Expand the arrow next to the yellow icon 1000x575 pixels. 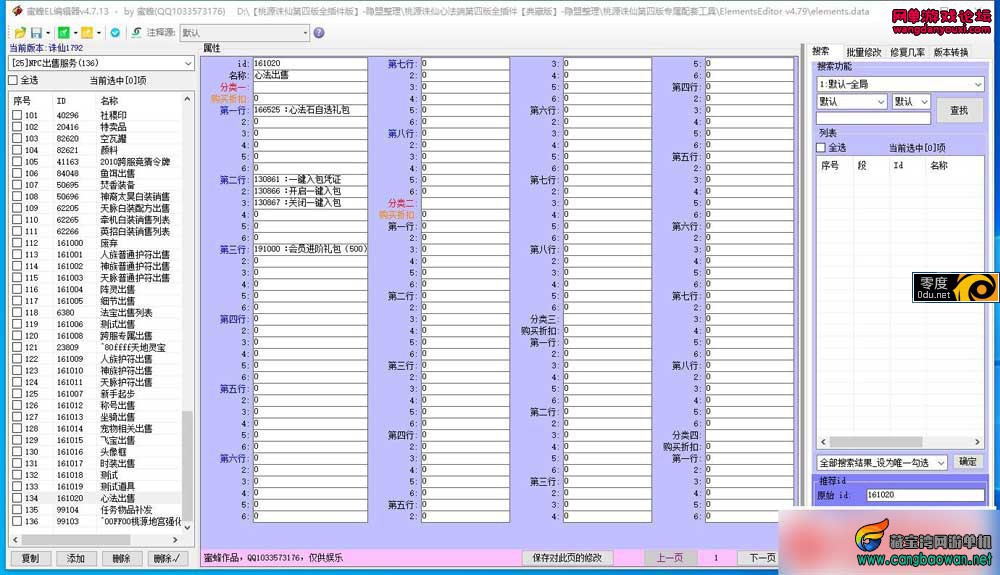coord(99,33)
